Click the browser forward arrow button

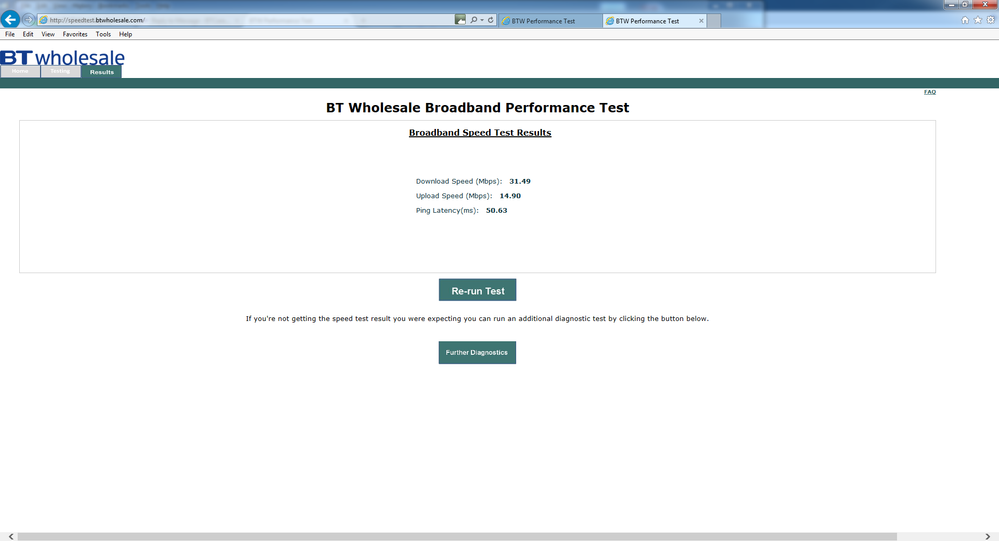point(28,20)
